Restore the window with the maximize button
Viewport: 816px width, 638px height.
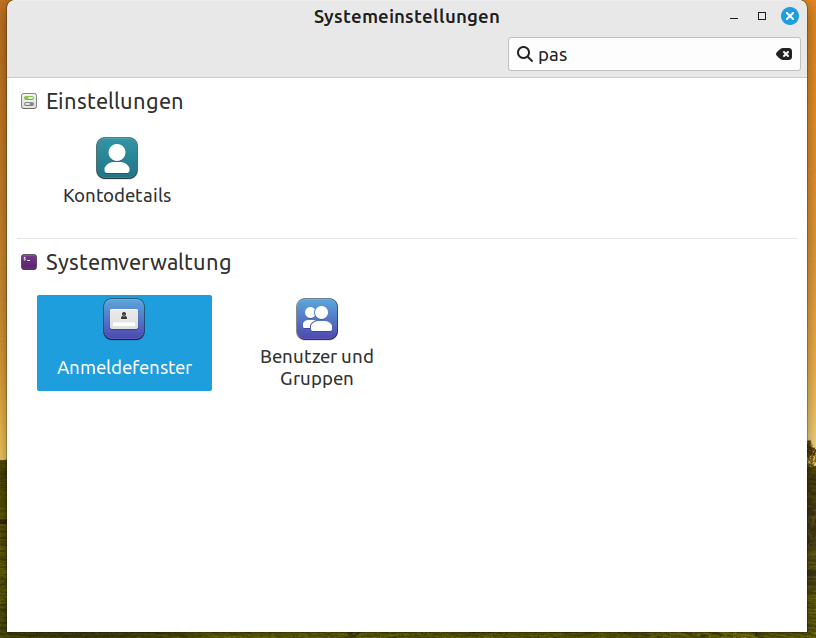tap(761, 16)
